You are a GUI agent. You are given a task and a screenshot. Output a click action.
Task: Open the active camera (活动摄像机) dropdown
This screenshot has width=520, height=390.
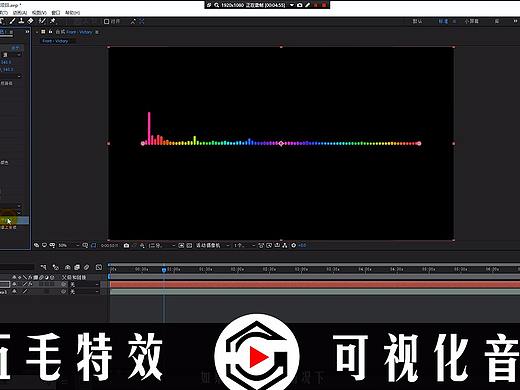212,245
